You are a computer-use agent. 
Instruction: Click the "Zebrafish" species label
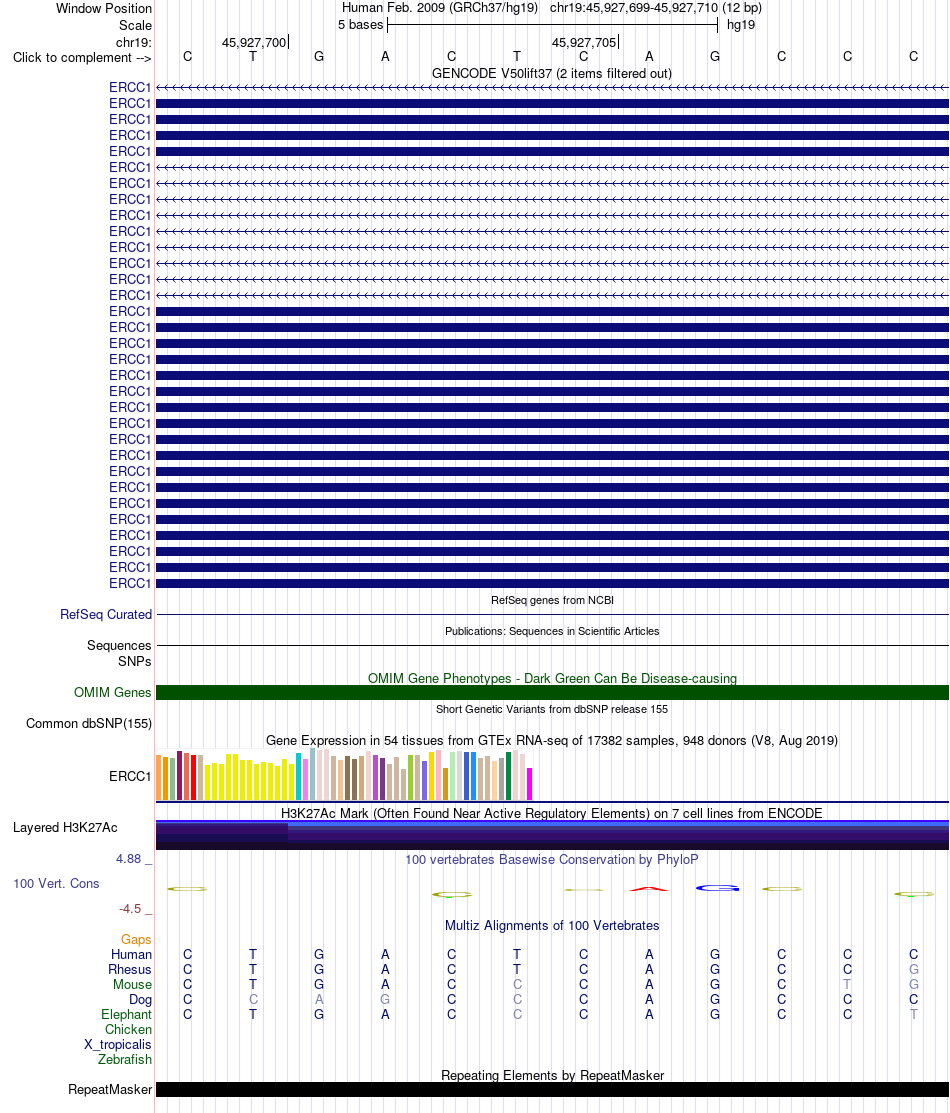(125, 1059)
